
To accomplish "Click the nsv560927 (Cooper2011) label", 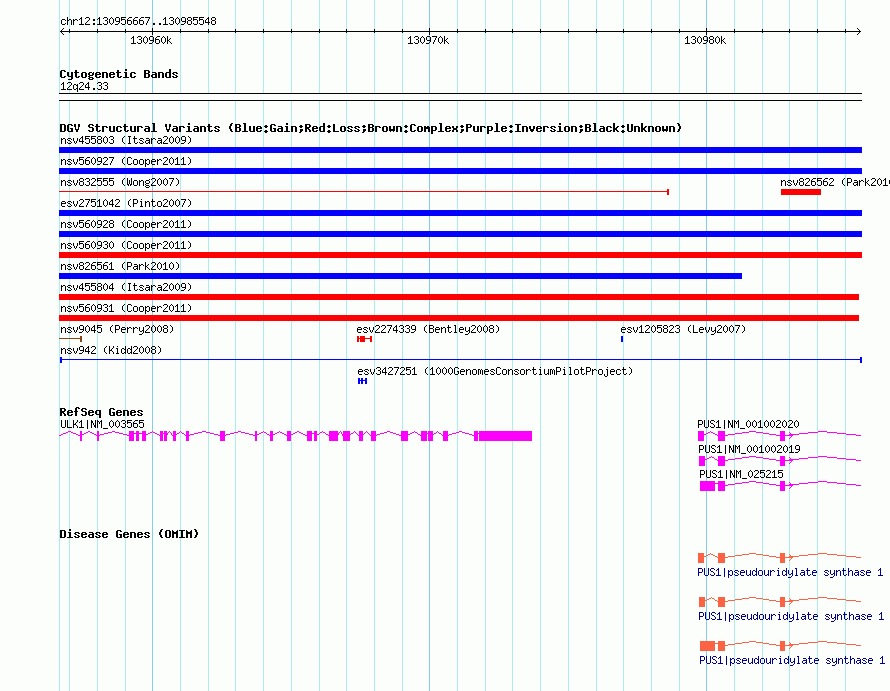I will pyautogui.click(x=126, y=161).
